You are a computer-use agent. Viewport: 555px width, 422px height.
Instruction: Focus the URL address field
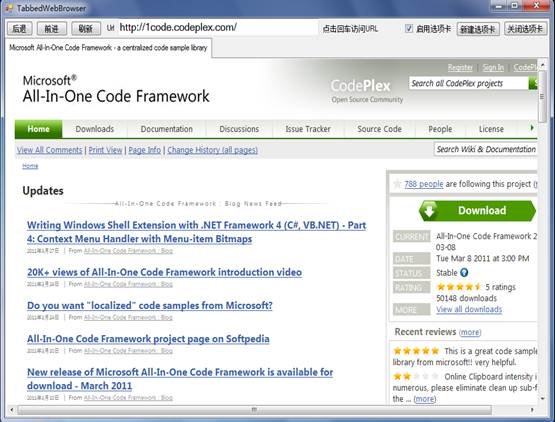pyautogui.click(x=217, y=28)
